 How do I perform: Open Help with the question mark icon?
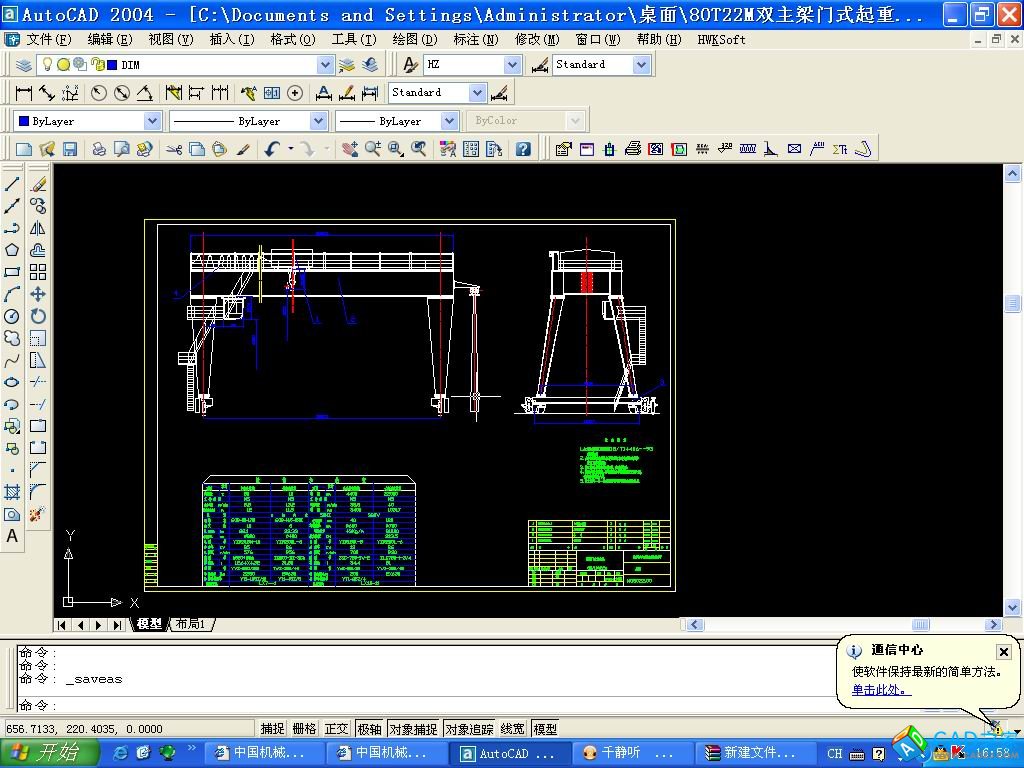pyautogui.click(x=522, y=149)
